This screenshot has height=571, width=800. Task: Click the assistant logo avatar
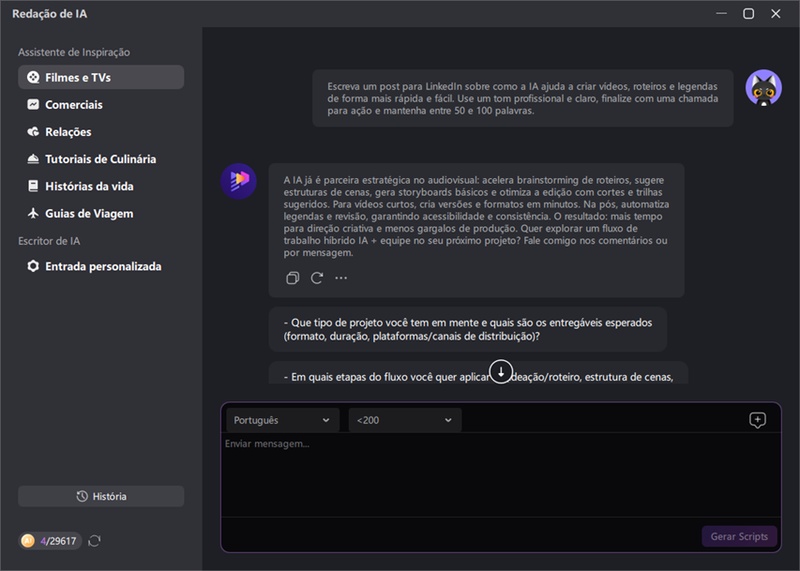coord(239,181)
